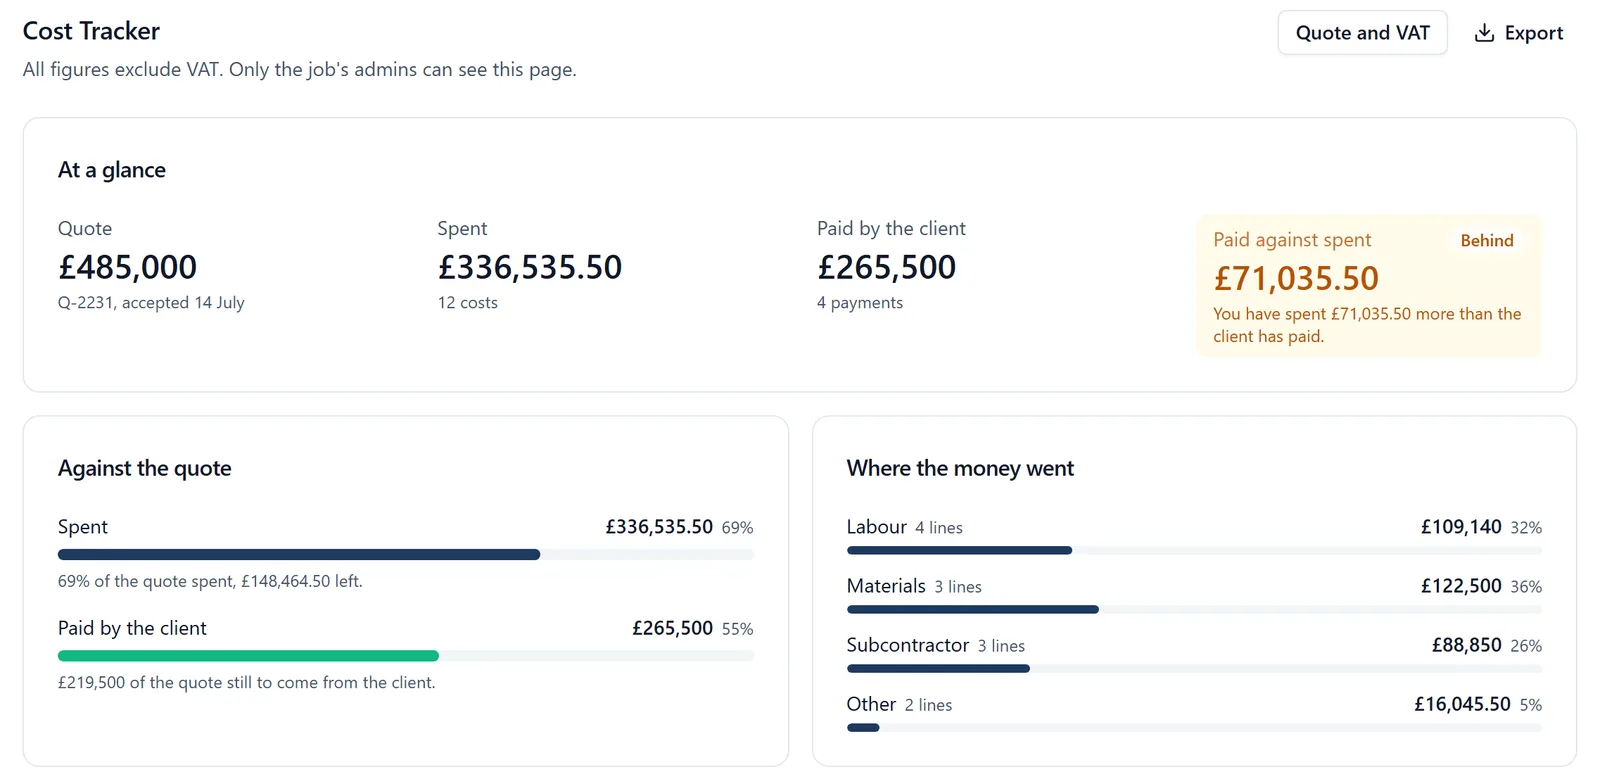
Task: Select the £485,000 quote amount
Action: (x=127, y=267)
